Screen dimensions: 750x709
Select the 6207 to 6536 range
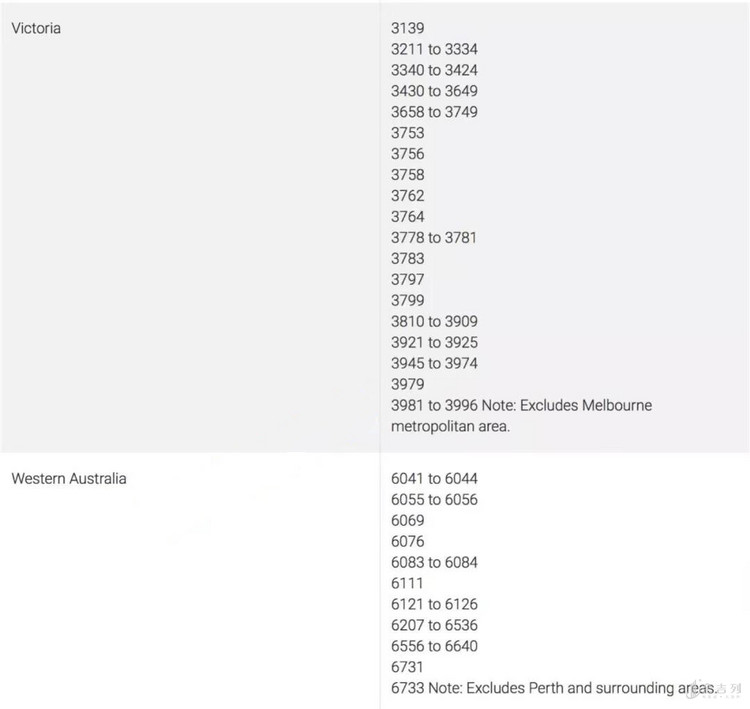click(434, 625)
